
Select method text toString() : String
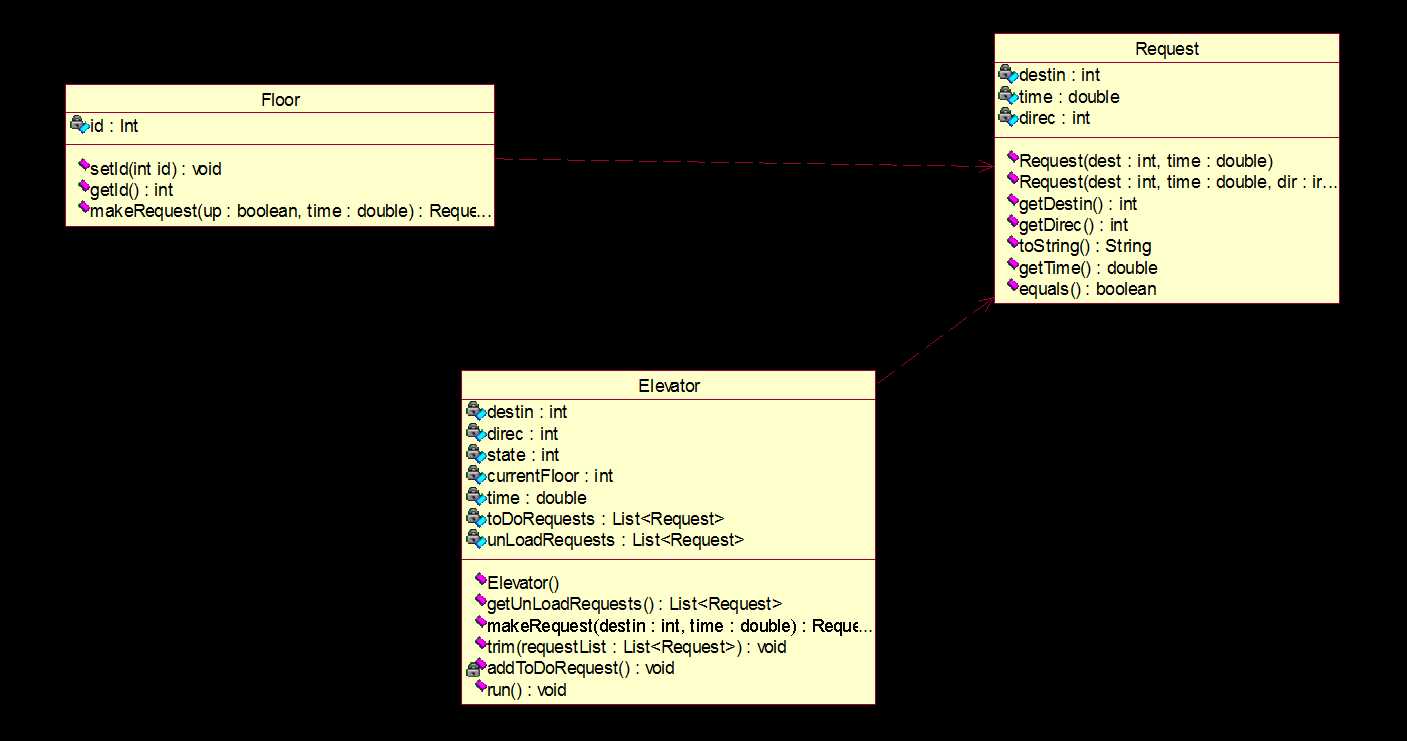tap(1085, 245)
